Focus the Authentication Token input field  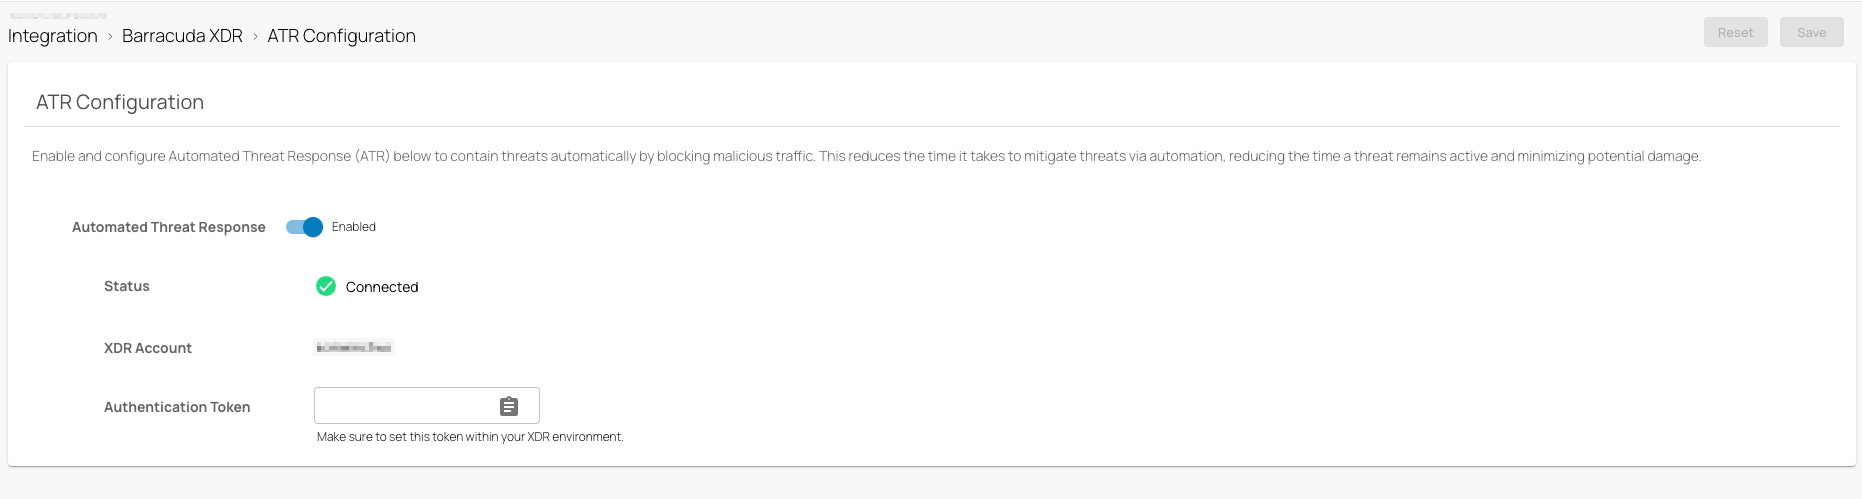405,406
